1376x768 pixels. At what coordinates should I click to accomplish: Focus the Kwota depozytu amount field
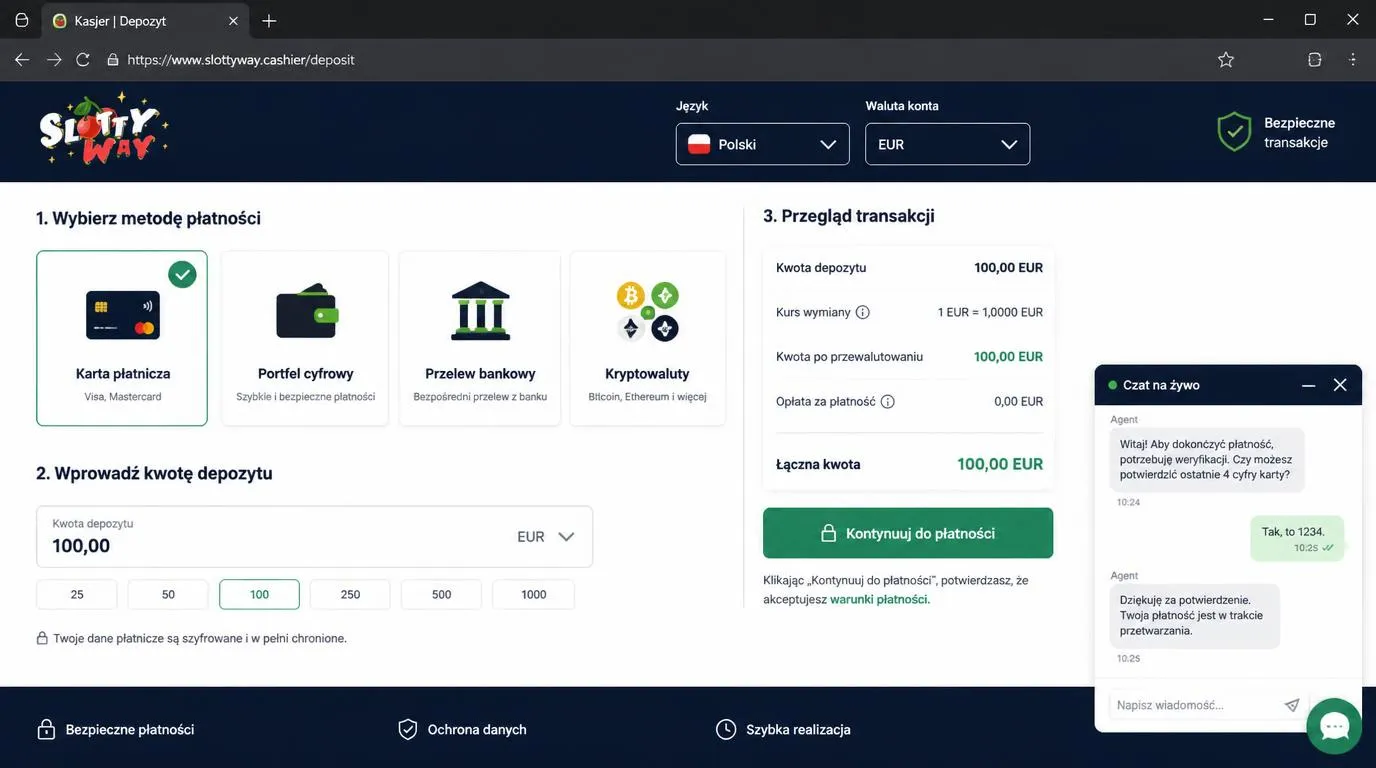pos(314,537)
